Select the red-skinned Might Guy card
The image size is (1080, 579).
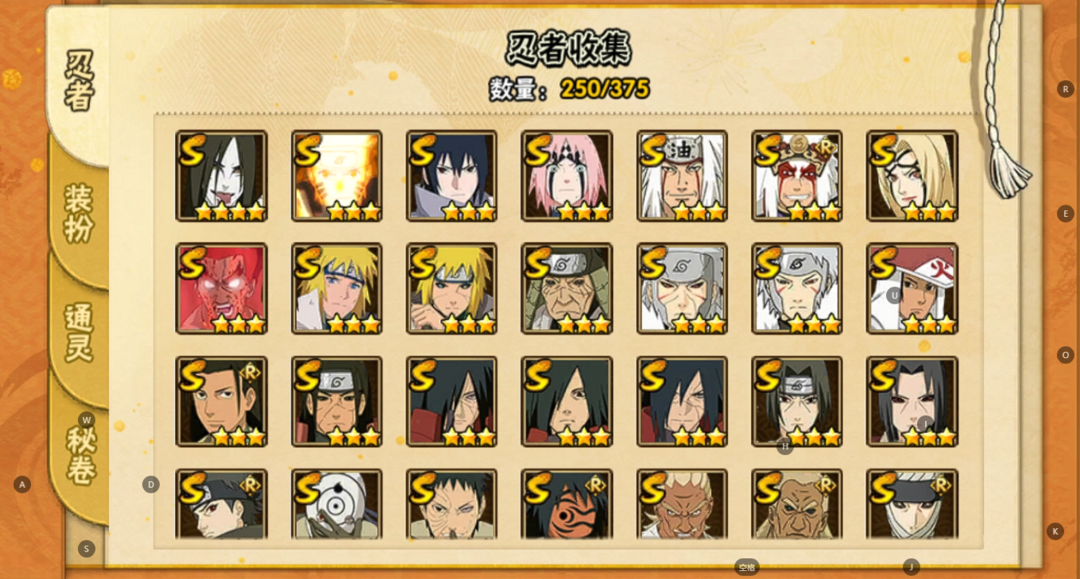point(221,288)
